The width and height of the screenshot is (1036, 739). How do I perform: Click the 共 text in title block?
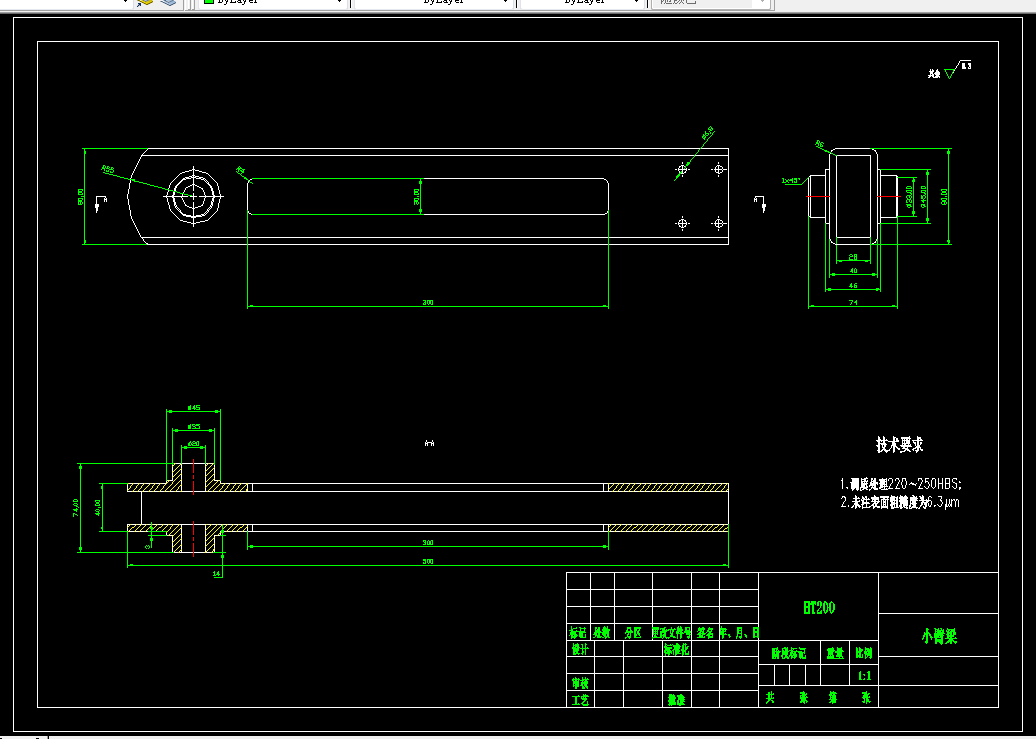770,698
